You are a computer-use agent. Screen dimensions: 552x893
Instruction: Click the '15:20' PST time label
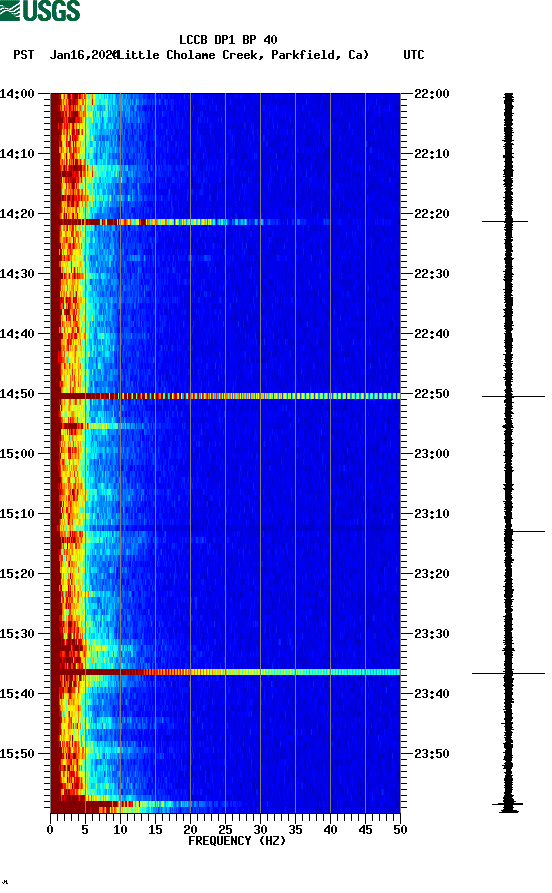(17, 574)
